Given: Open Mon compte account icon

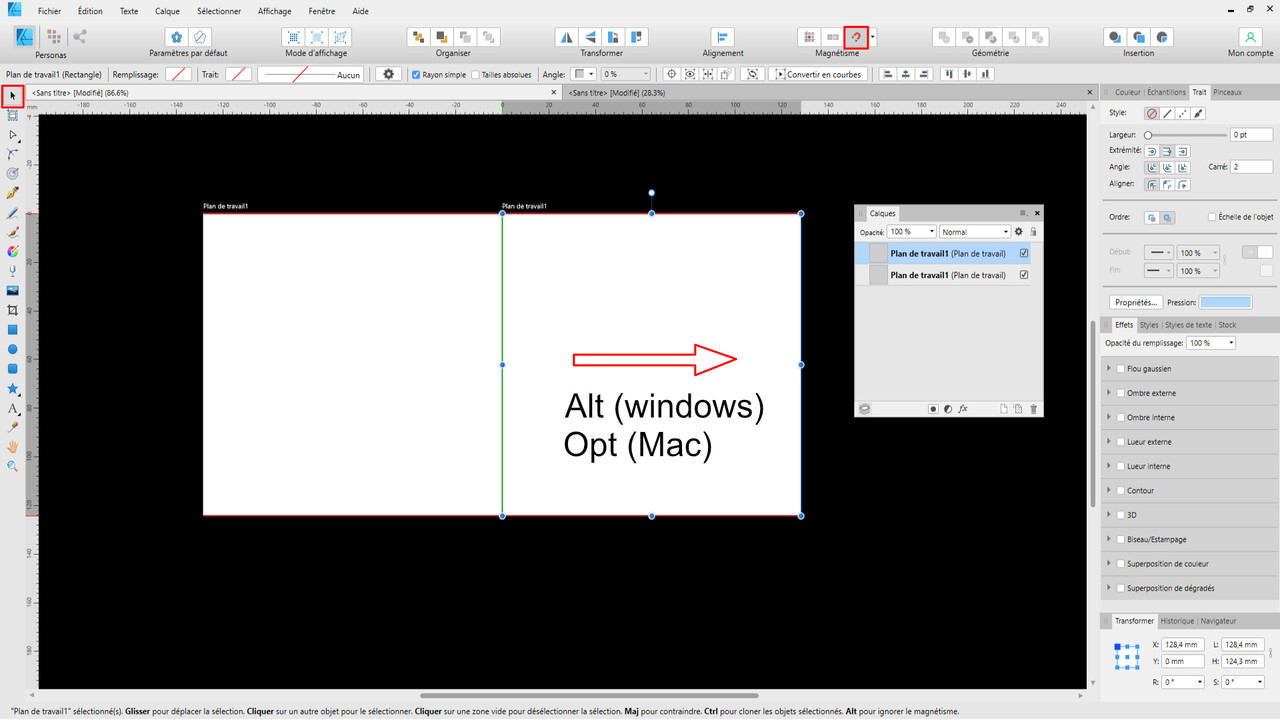Looking at the screenshot, I should click(1249, 37).
